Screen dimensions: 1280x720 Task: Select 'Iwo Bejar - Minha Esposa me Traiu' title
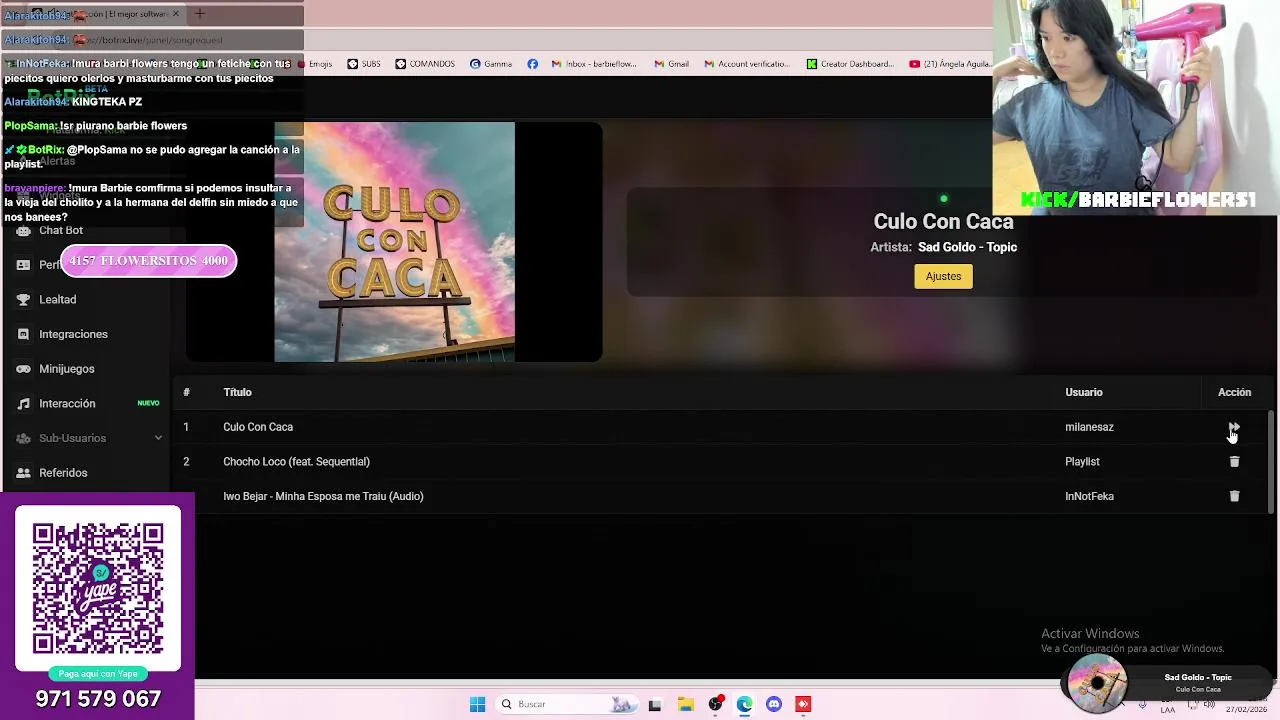(323, 496)
